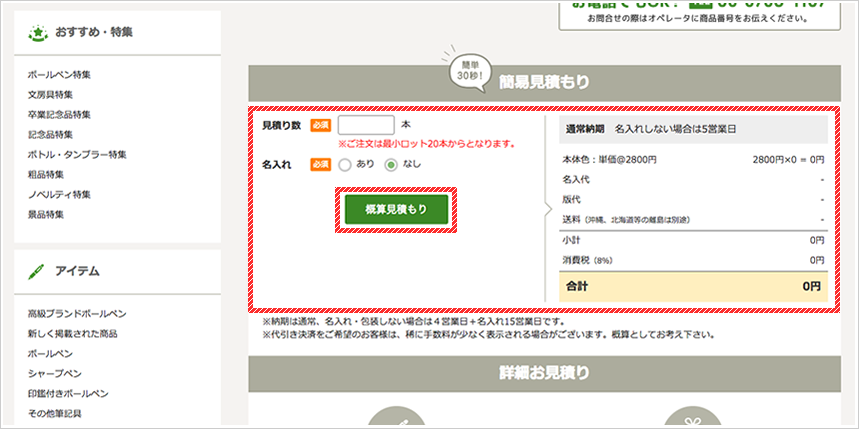Go to 記念品特集 page

pos(50,135)
